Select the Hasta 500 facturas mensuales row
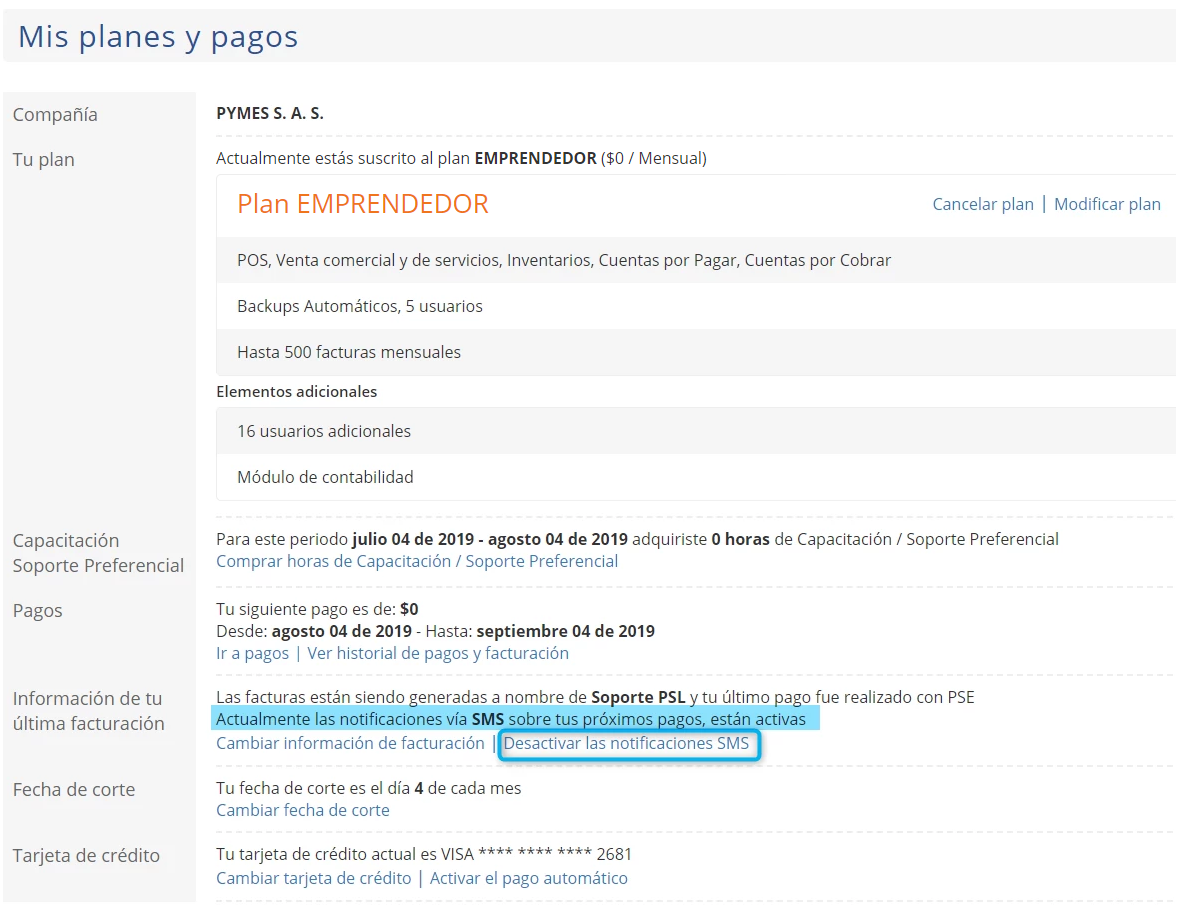1183x910 pixels. tap(349, 352)
